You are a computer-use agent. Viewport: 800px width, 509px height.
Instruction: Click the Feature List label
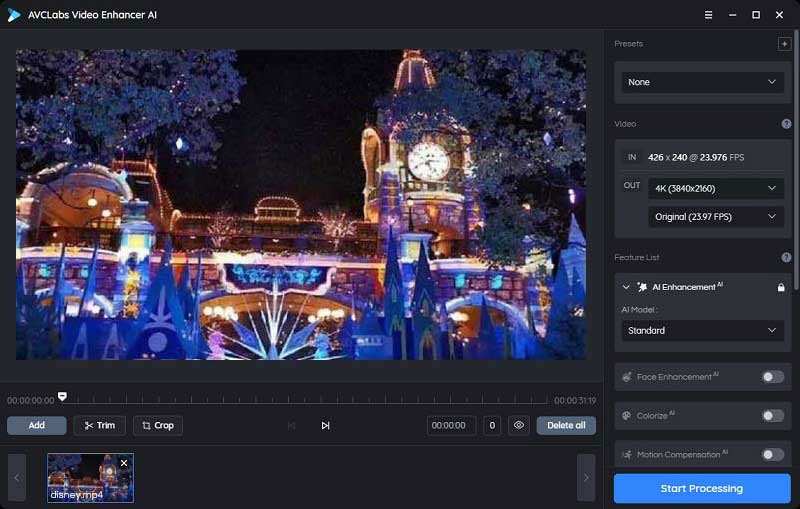(x=637, y=257)
